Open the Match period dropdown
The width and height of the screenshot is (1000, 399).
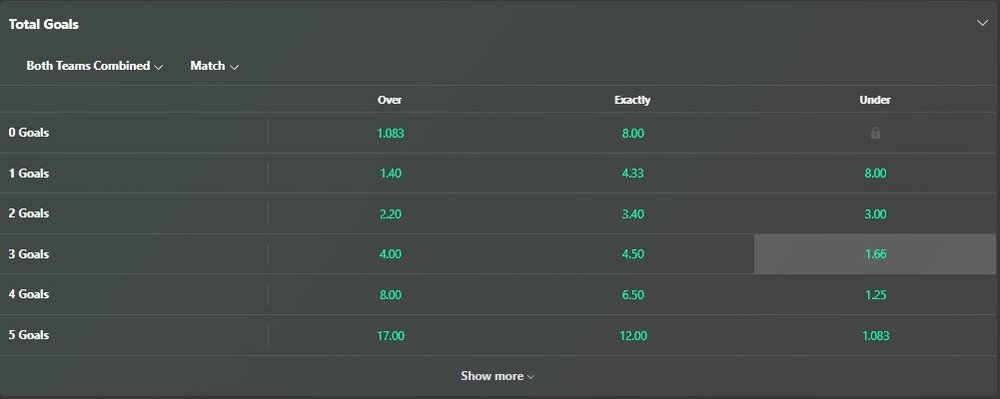[x=214, y=66]
